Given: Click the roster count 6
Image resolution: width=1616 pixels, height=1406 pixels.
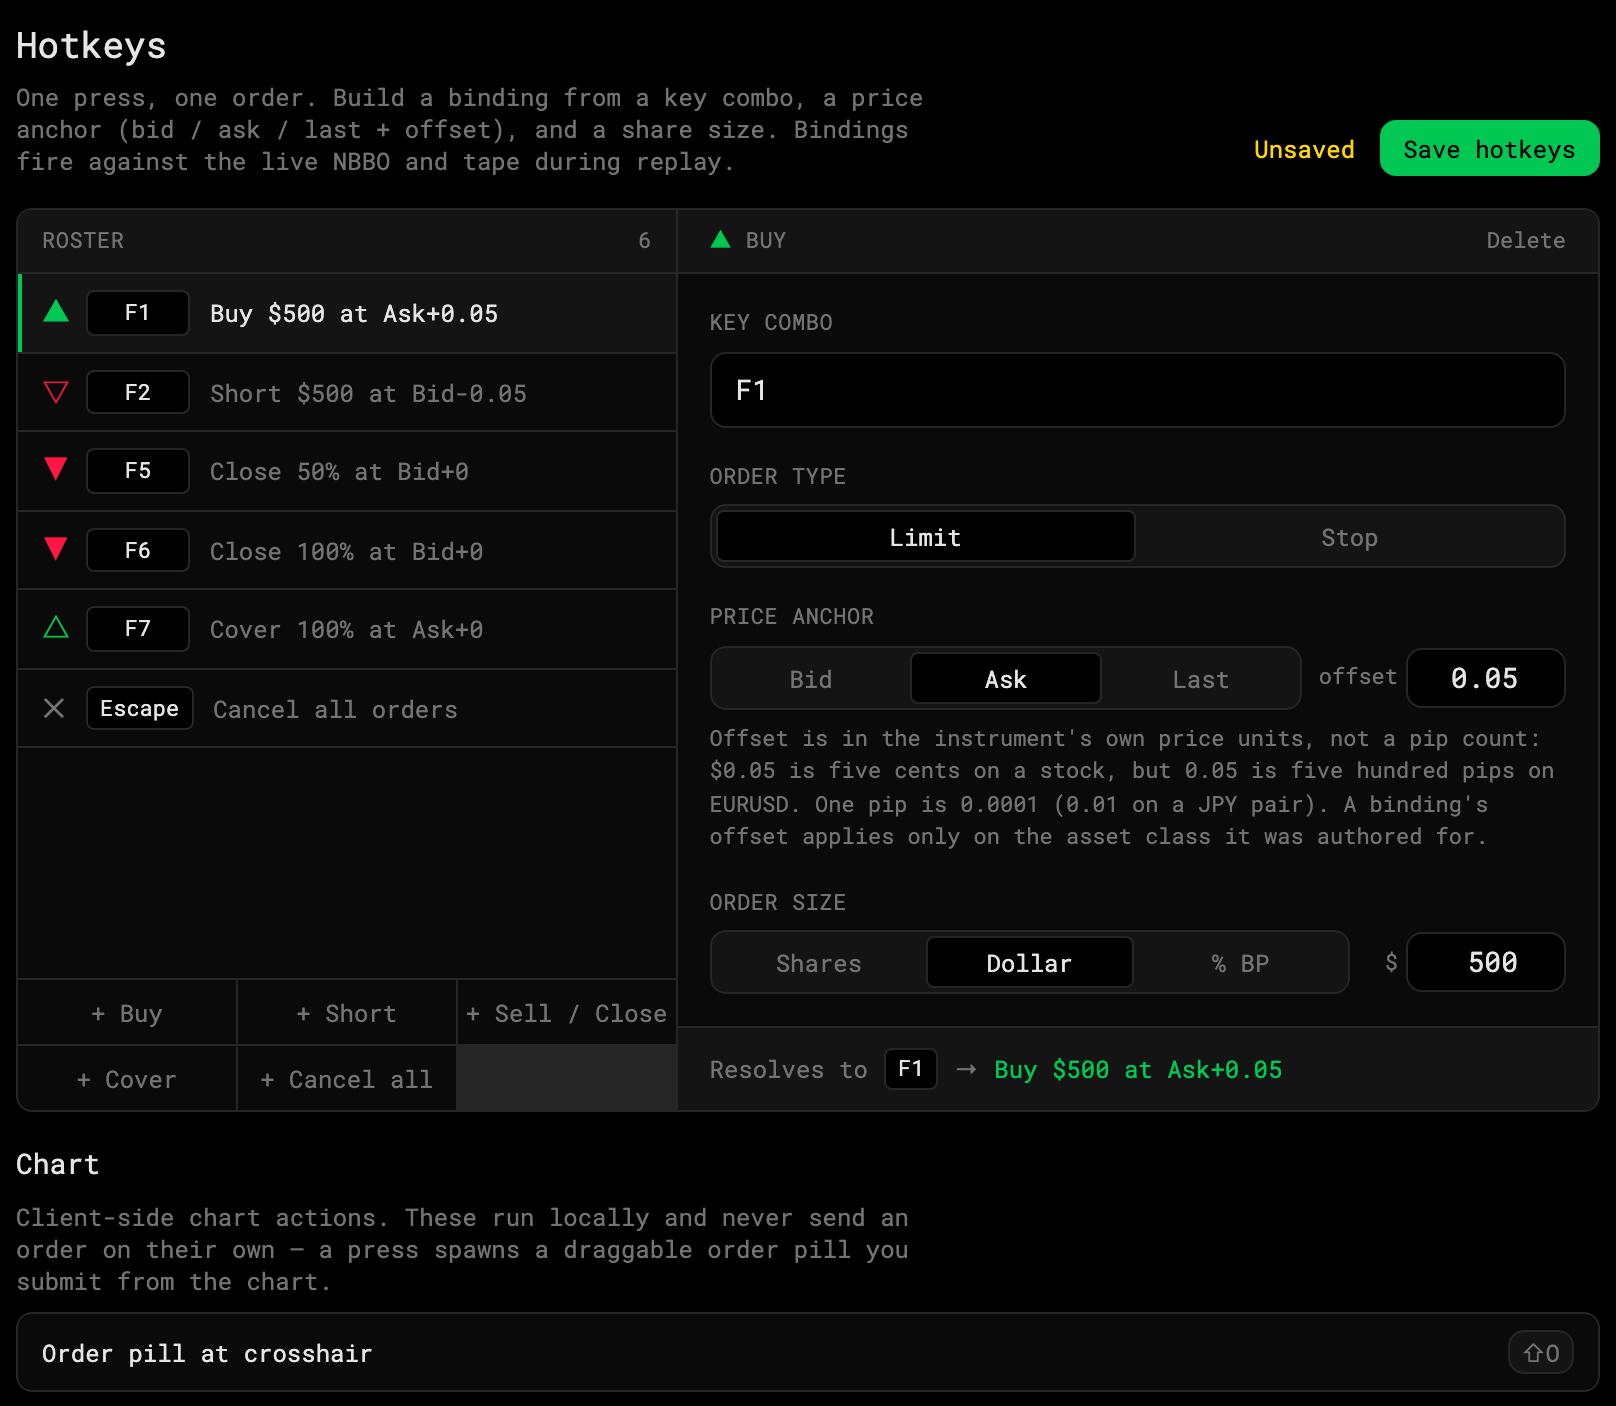Looking at the screenshot, I should coord(644,240).
